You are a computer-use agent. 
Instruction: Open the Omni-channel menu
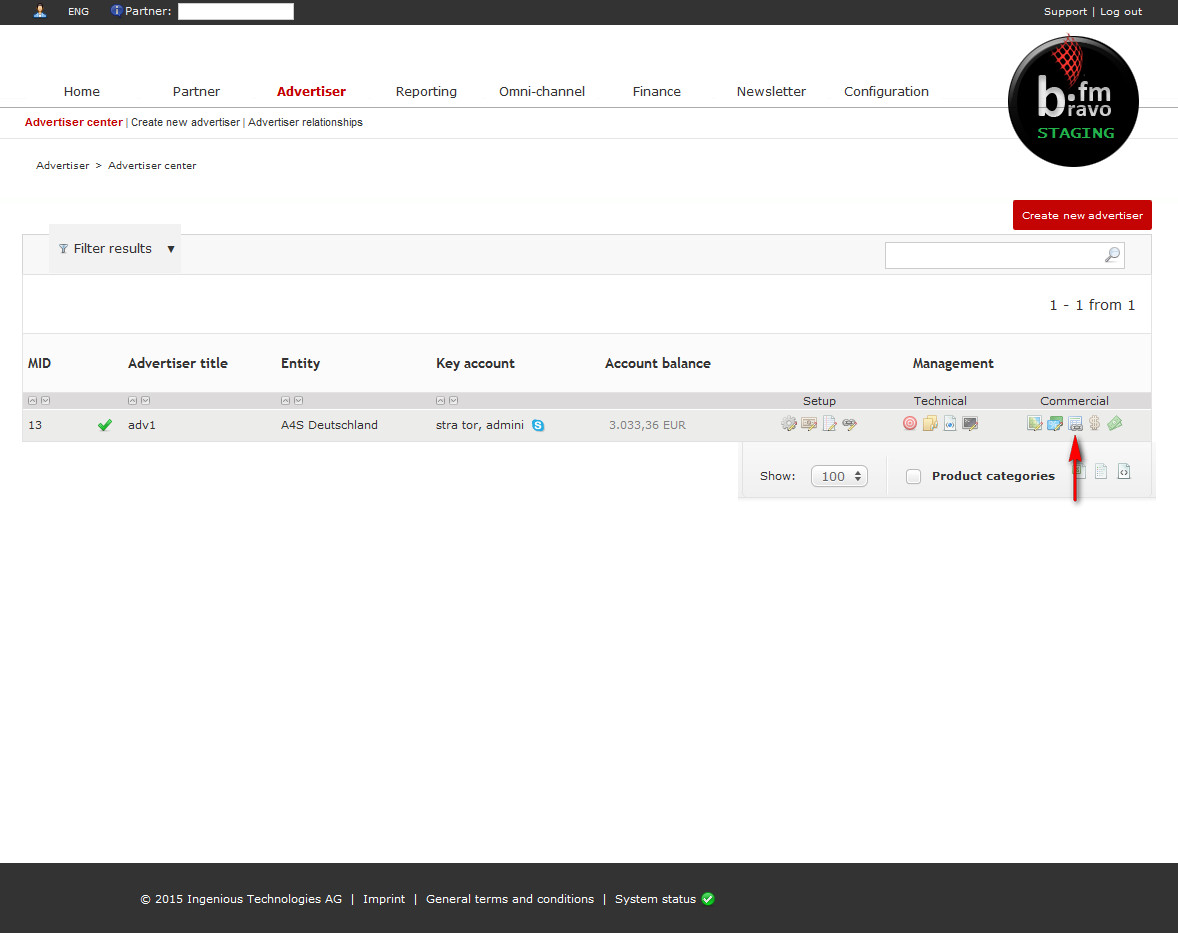[x=542, y=91]
